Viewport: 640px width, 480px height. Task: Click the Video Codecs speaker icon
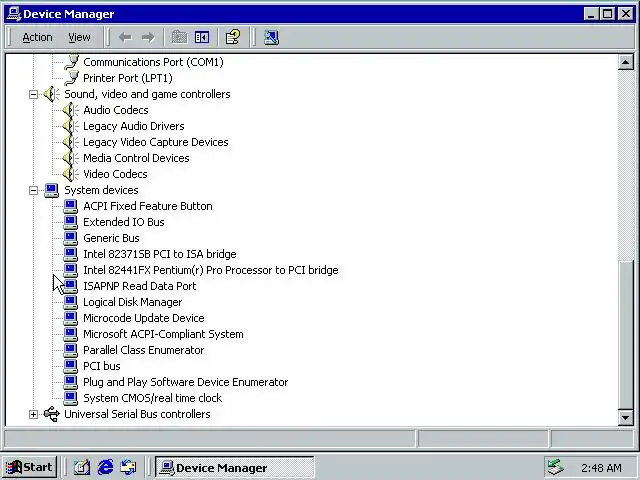(x=71, y=174)
